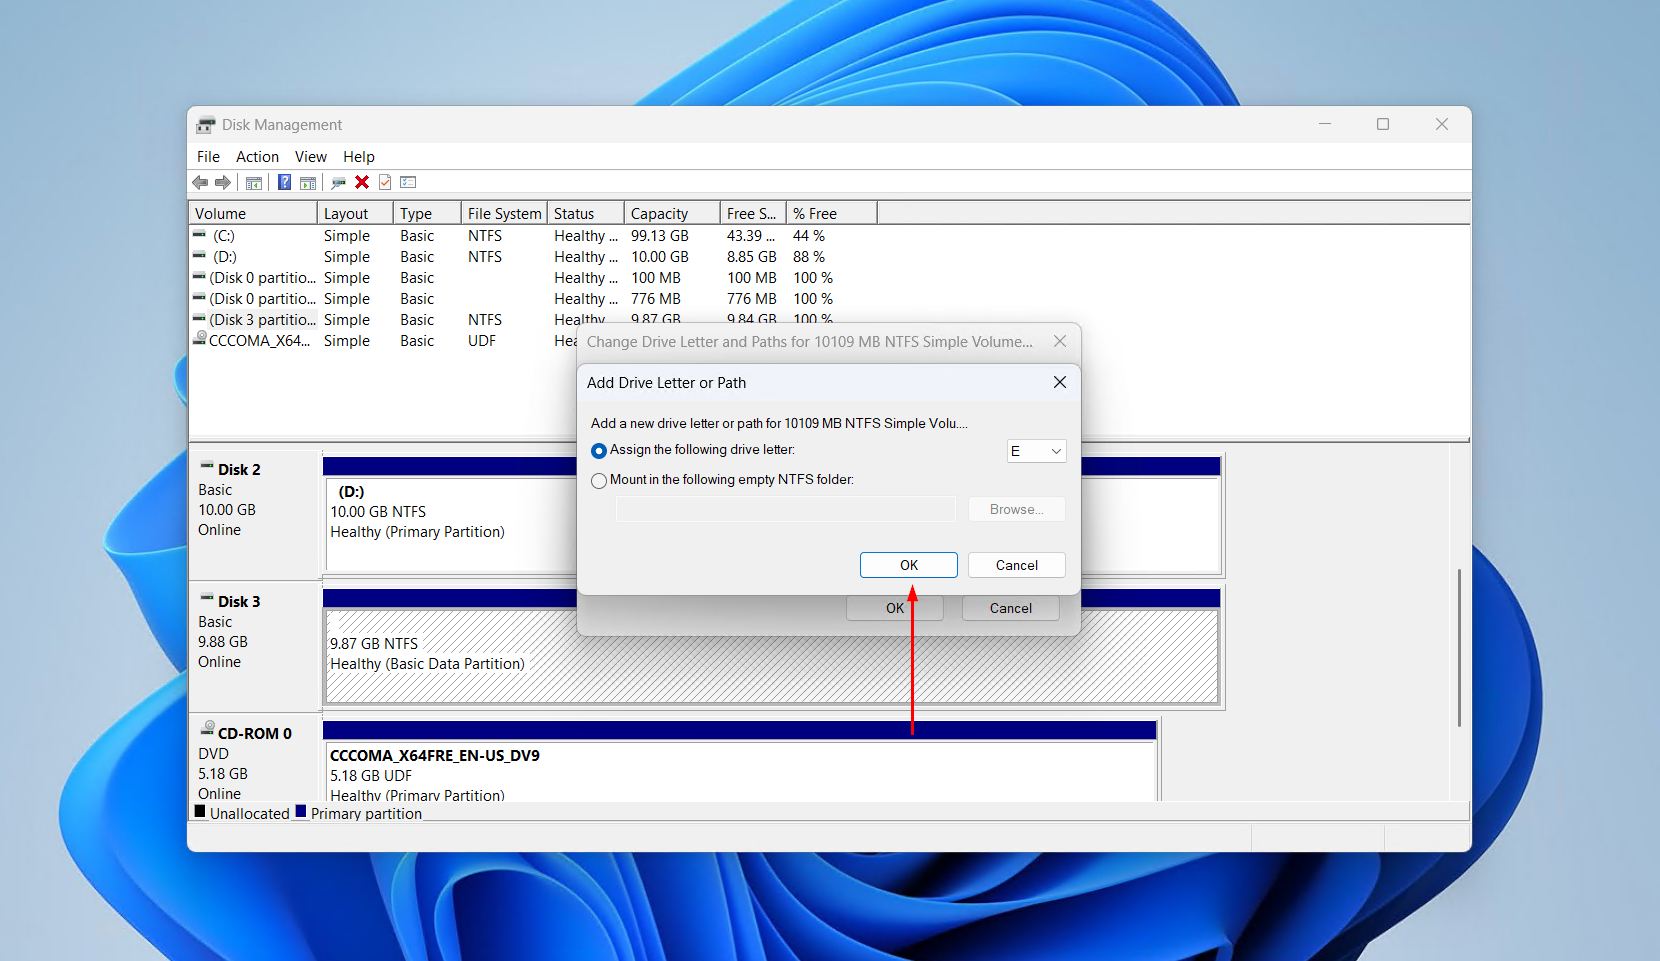Close the Change Drive Letter and Paths dialog

tap(1060, 341)
